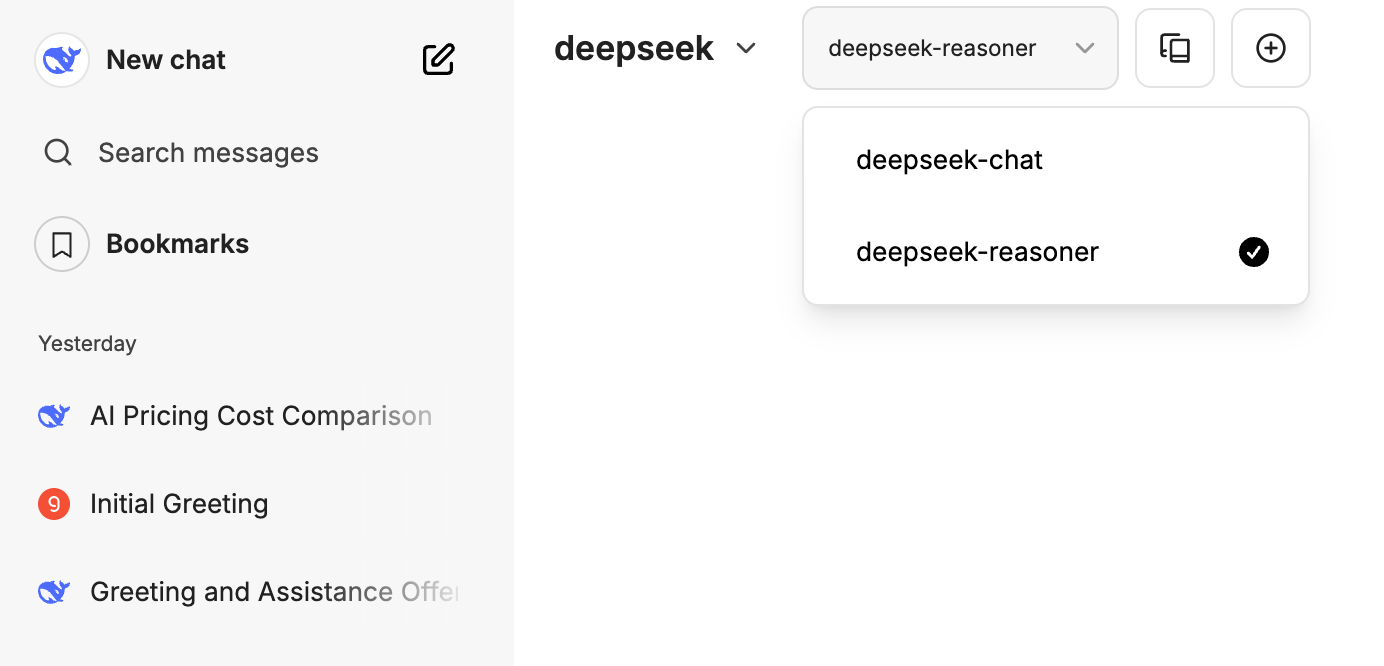Start a new chat with compose icon
The height and width of the screenshot is (666, 1384).
click(x=438, y=60)
